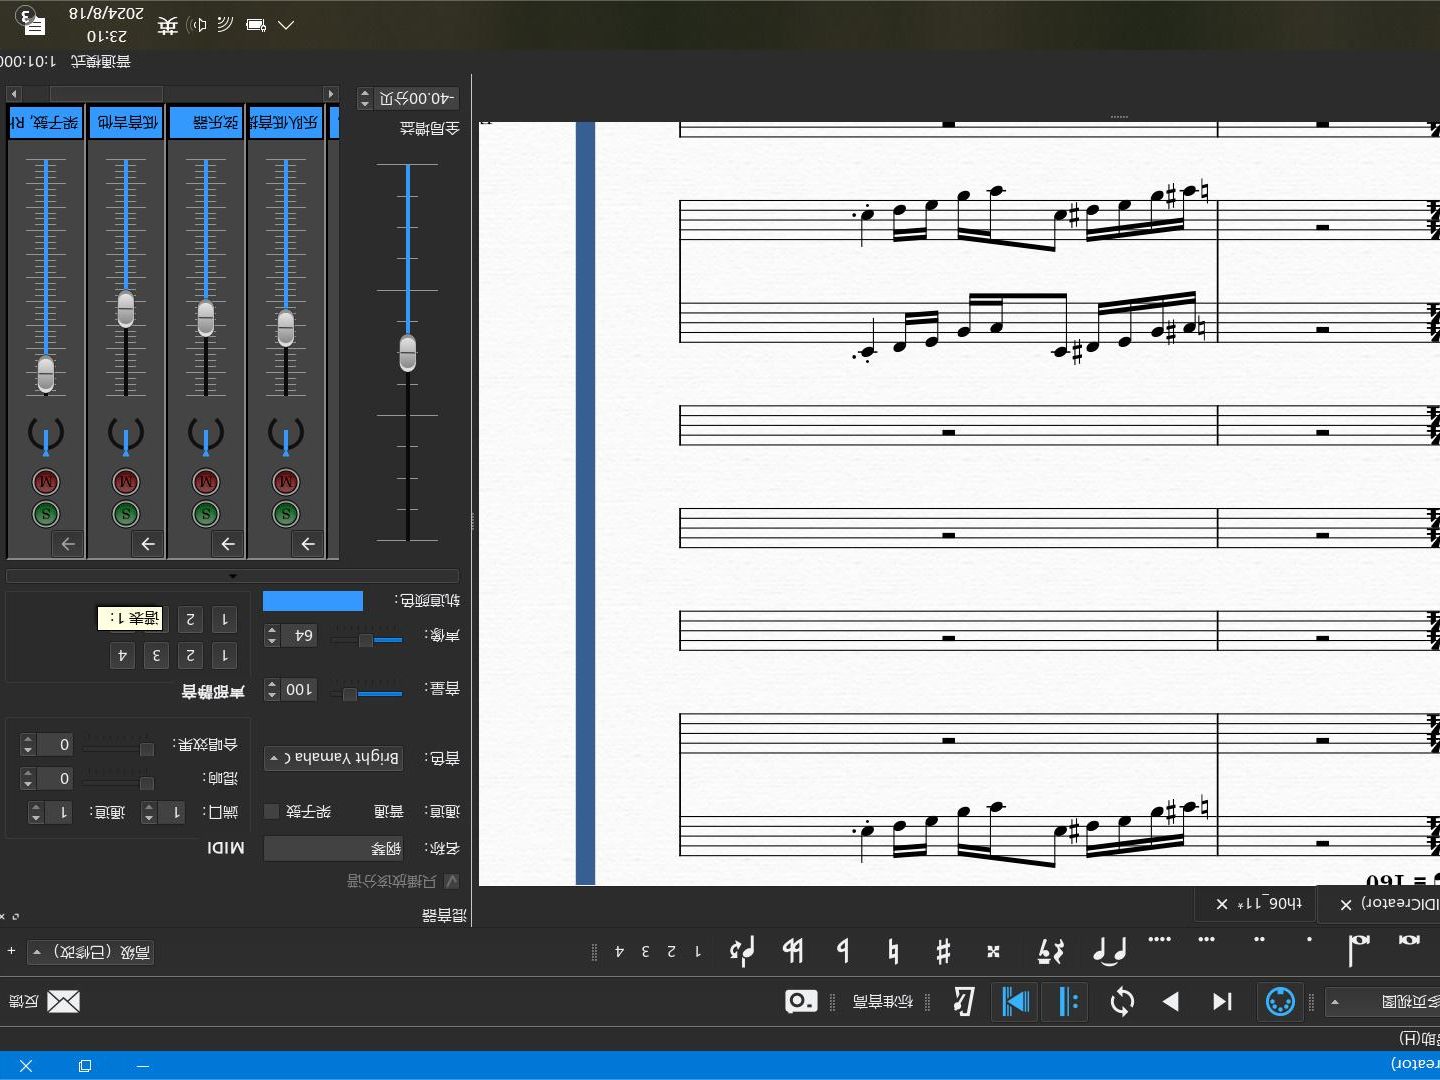Toggle 只播放该分谱 checkbox
The height and width of the screenshot is (1080, 1440).
(451, 880)
